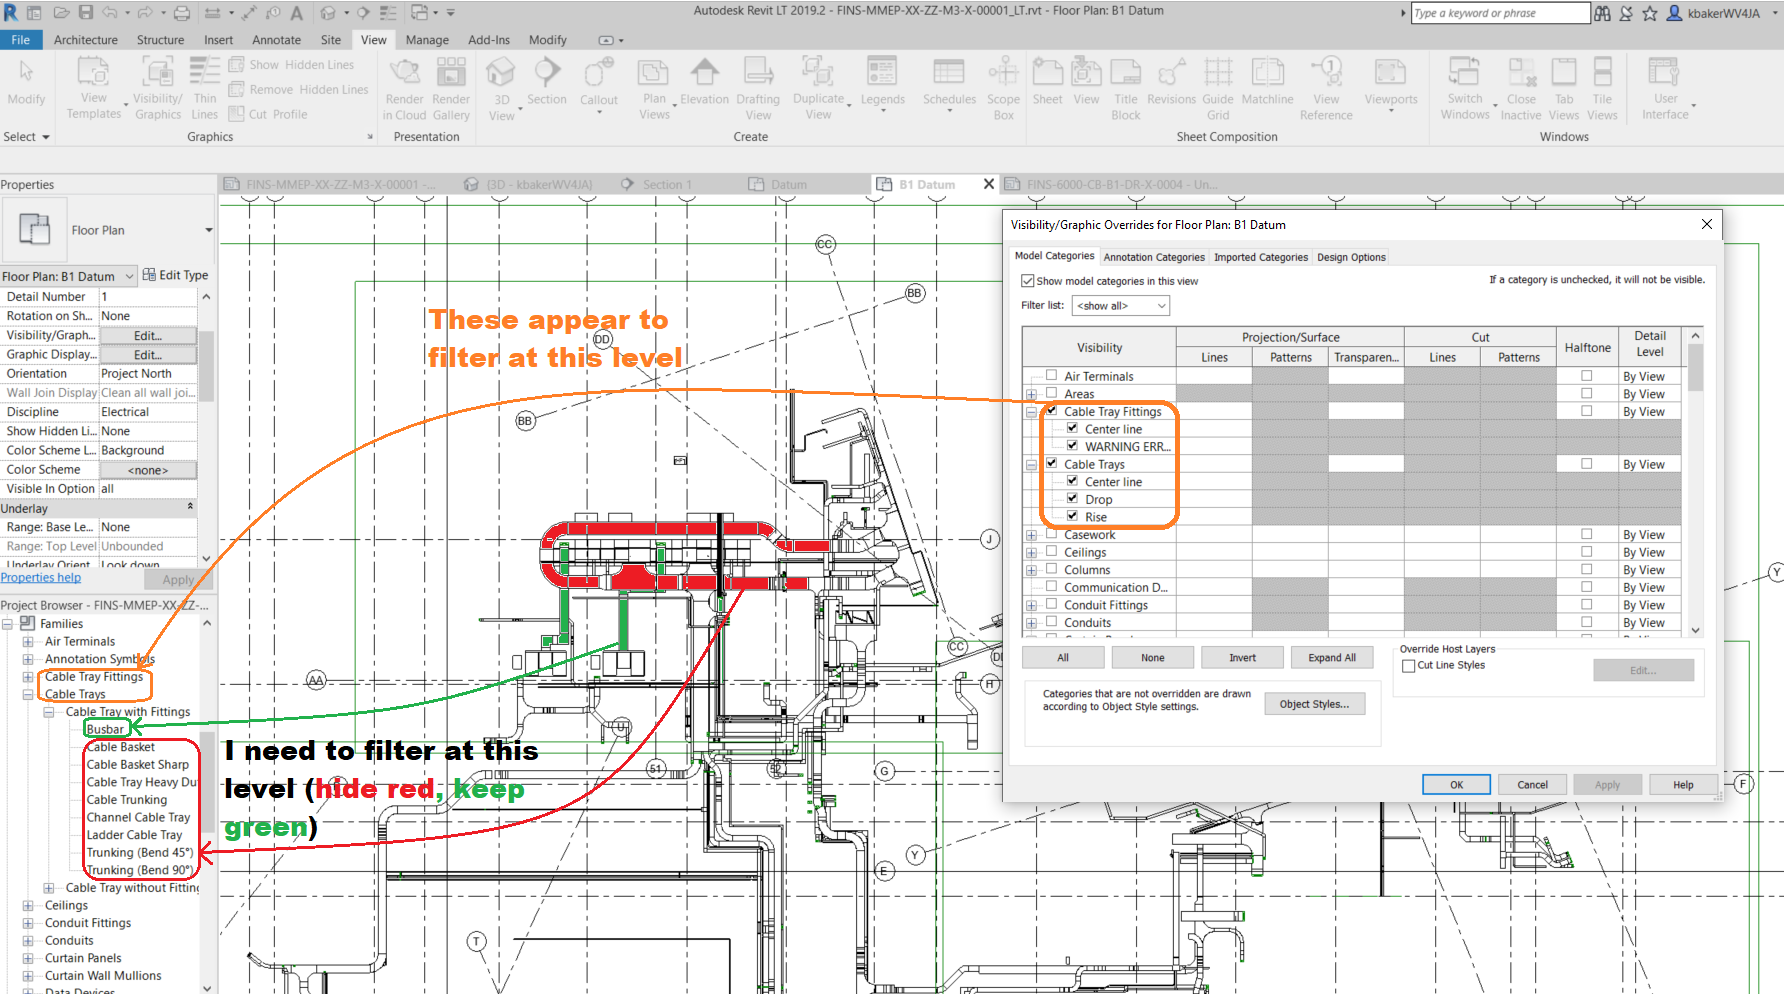Open the Filter list dropdown

[x=1120, y=306]
